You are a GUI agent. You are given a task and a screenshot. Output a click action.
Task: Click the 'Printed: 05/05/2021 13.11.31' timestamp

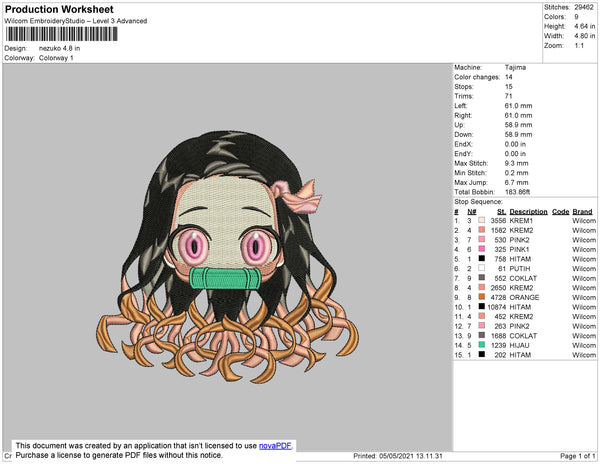398,456
